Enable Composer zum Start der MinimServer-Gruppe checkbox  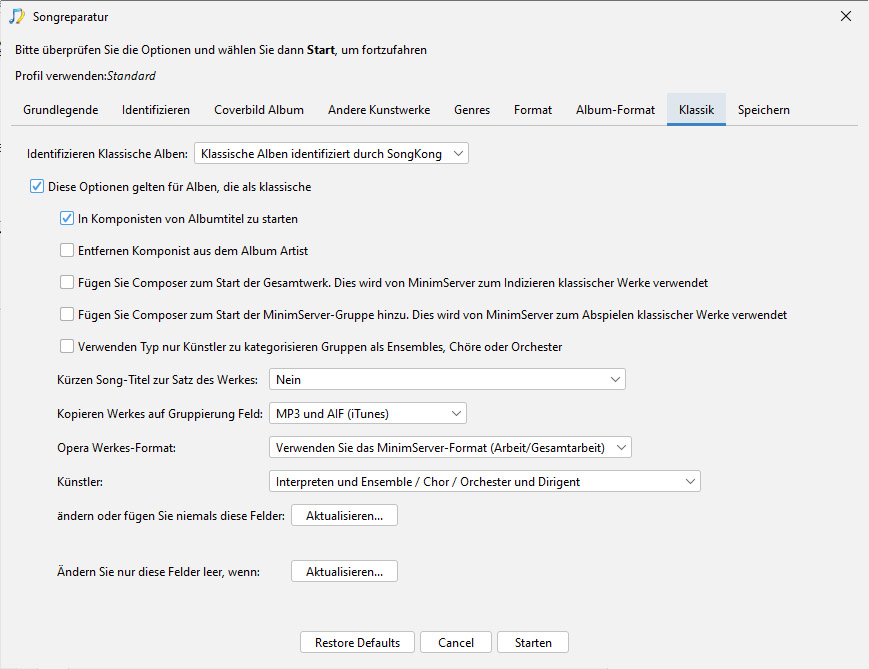(67, 315)
